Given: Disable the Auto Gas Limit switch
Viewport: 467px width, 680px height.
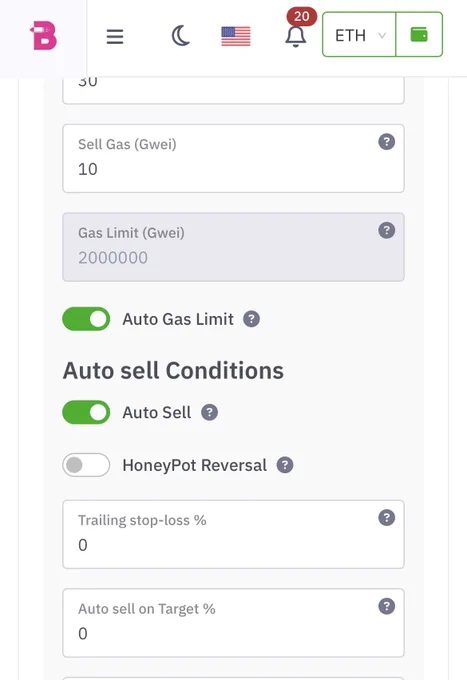Looking at the screenshot, I should pos(86,319).
